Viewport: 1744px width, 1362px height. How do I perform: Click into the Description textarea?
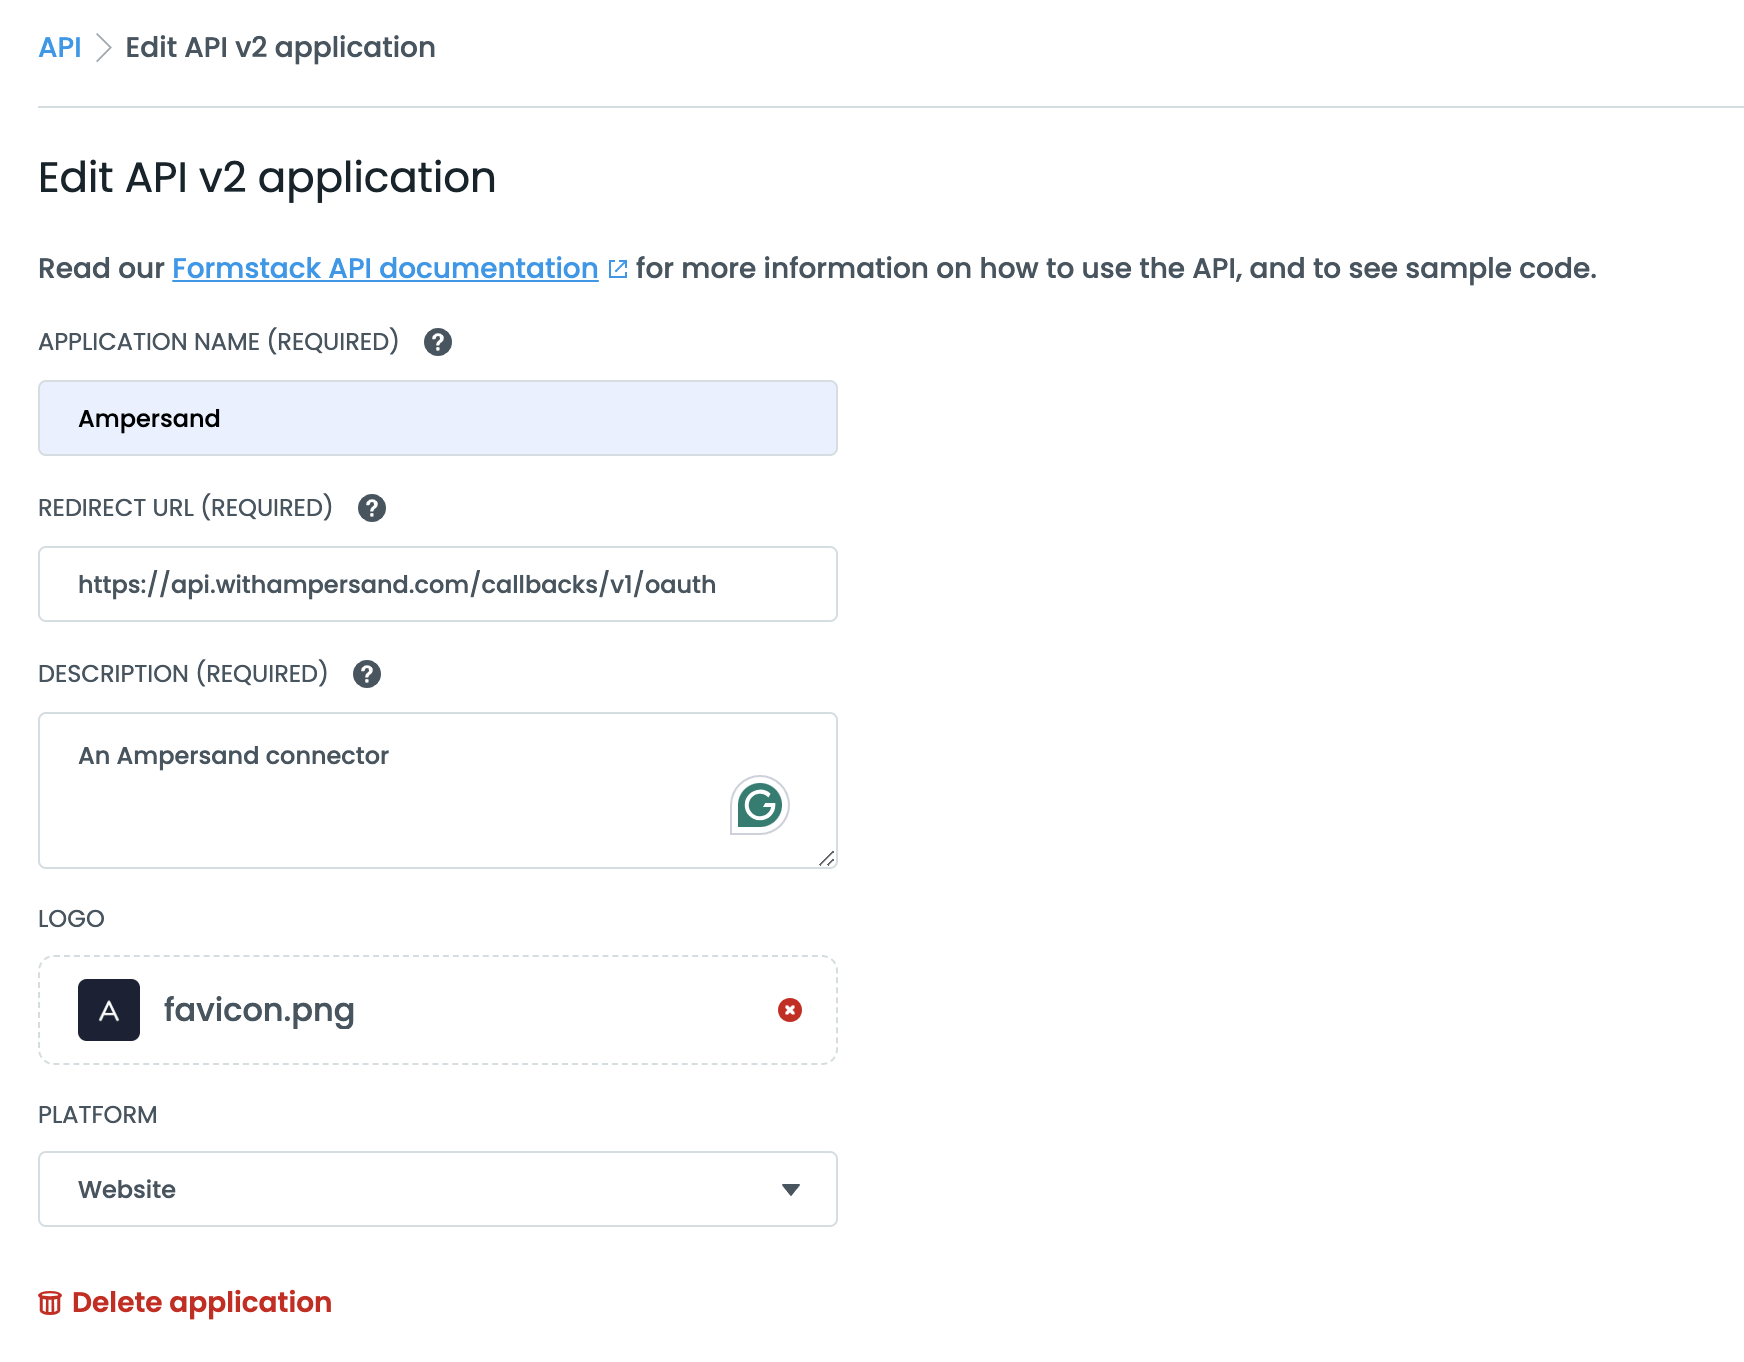(438, 790)
